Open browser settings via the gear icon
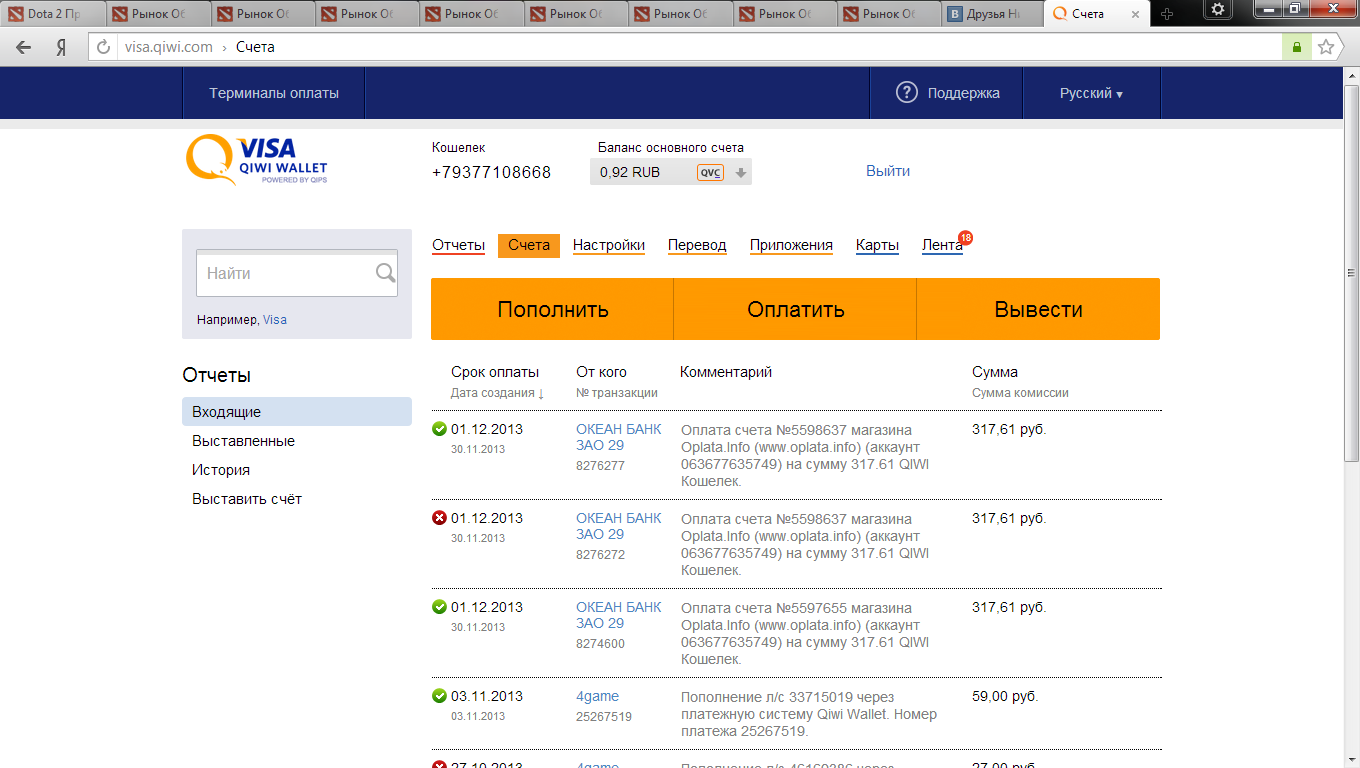 click(x=1217, y=9)
